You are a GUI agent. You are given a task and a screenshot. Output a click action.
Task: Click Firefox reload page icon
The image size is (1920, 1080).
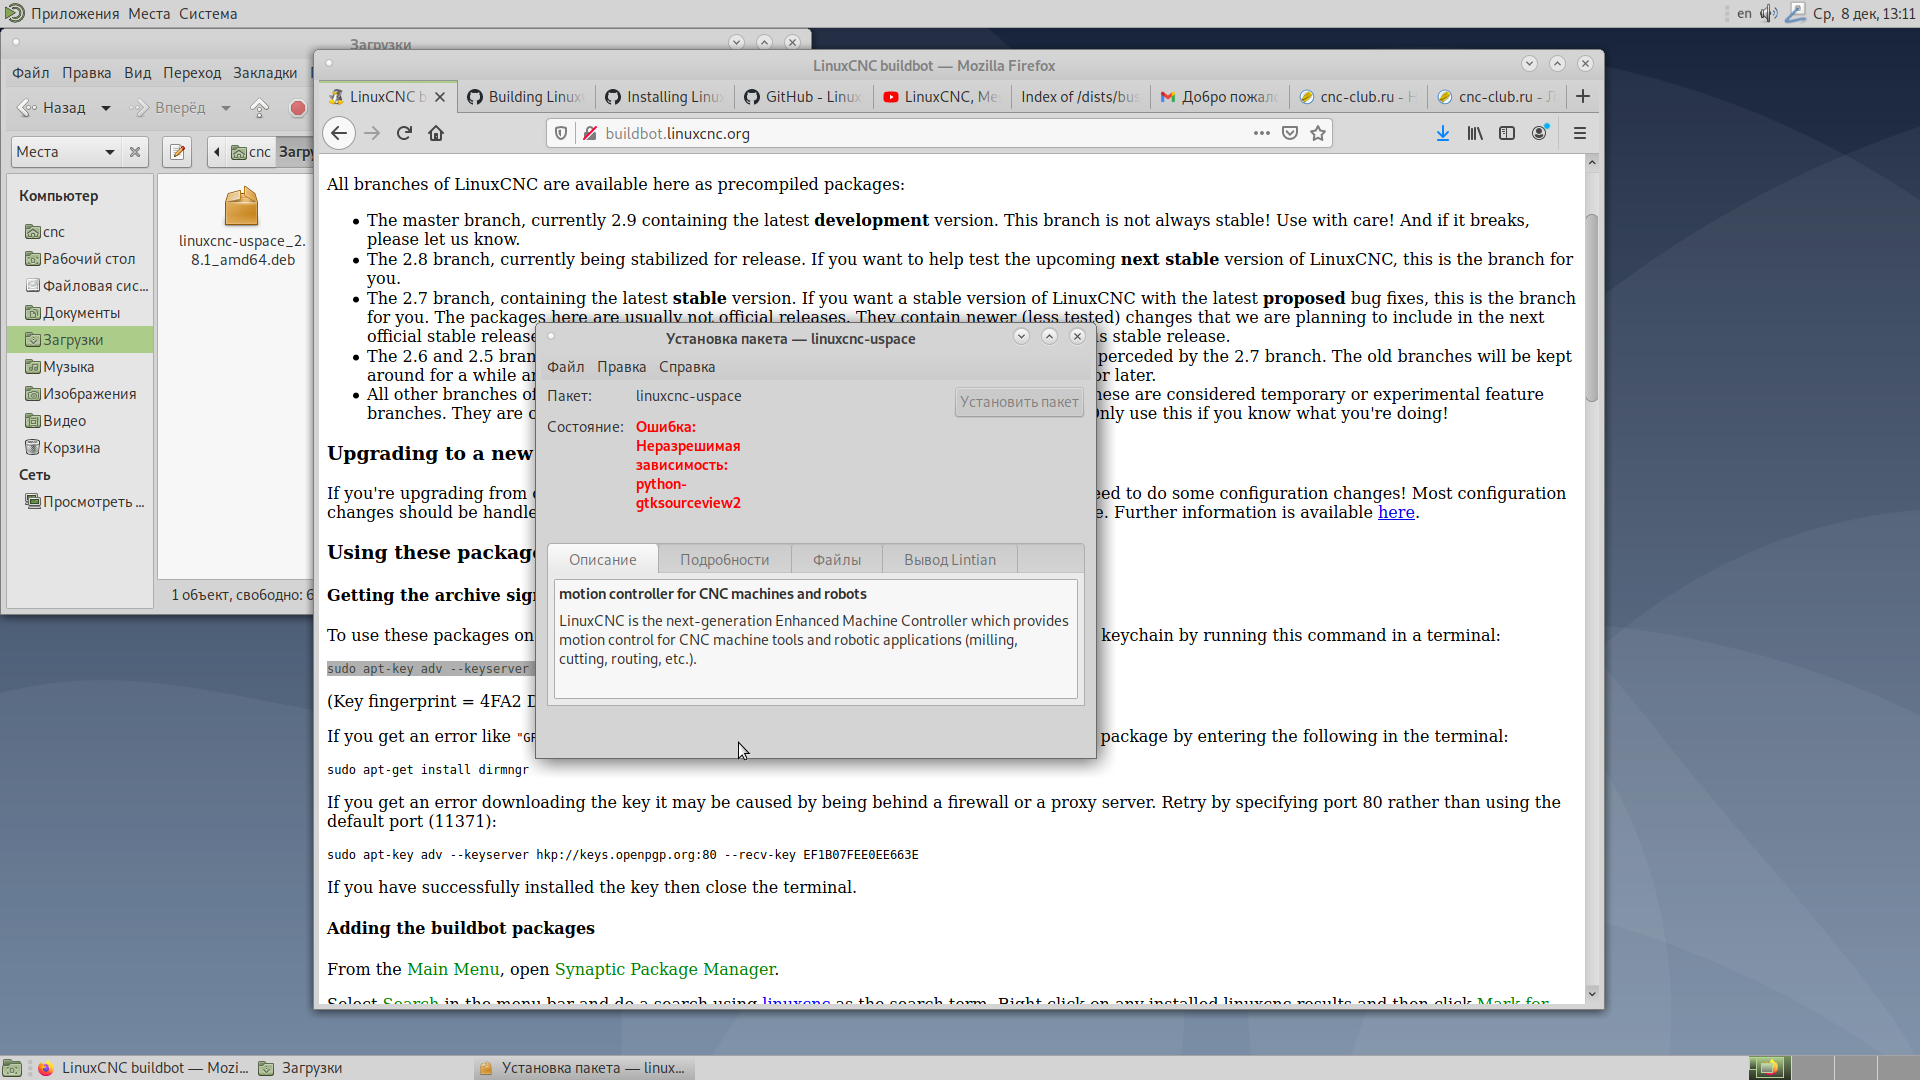[404, 133]
